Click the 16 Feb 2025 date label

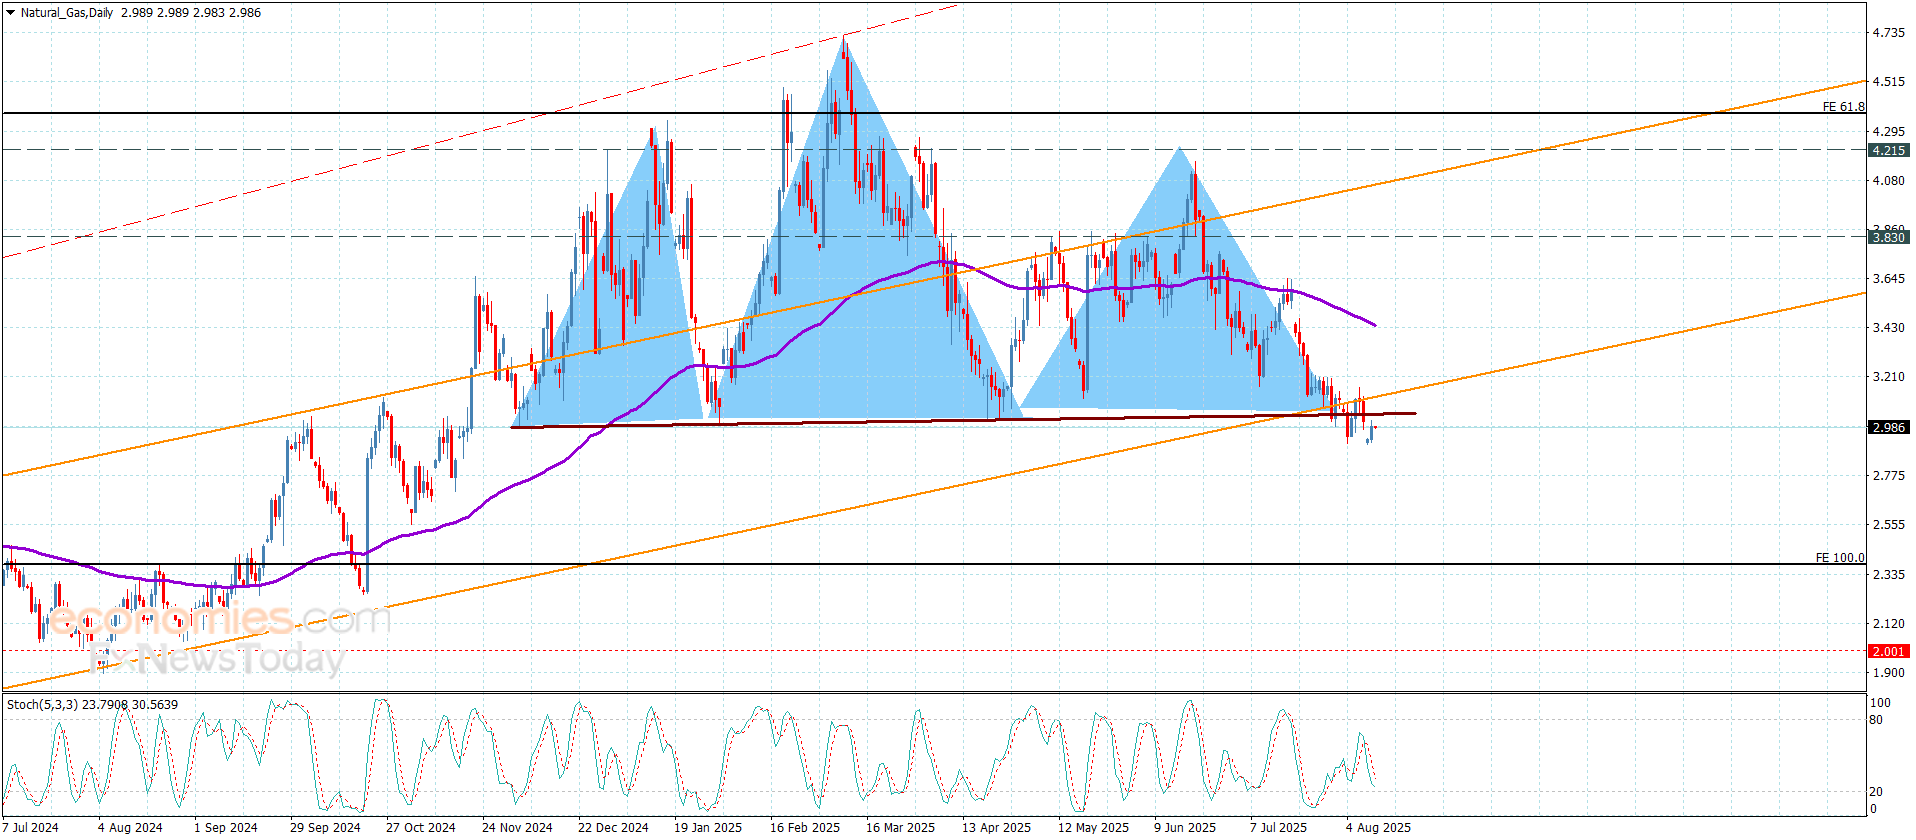click(x=804, y=827)
